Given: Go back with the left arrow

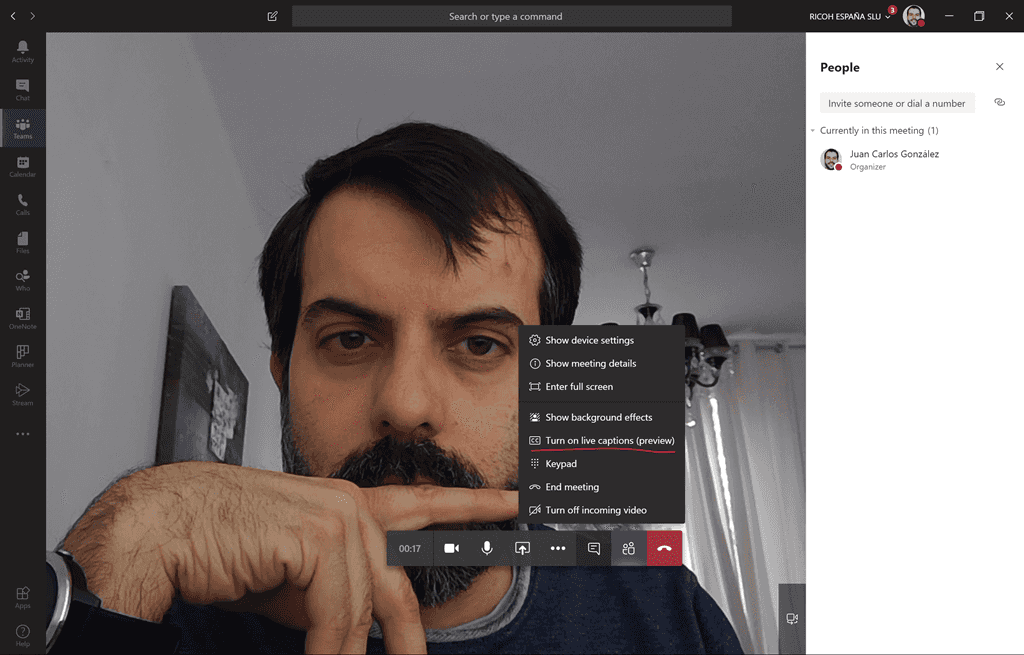Looking at the screenshot, I should 13,16.
